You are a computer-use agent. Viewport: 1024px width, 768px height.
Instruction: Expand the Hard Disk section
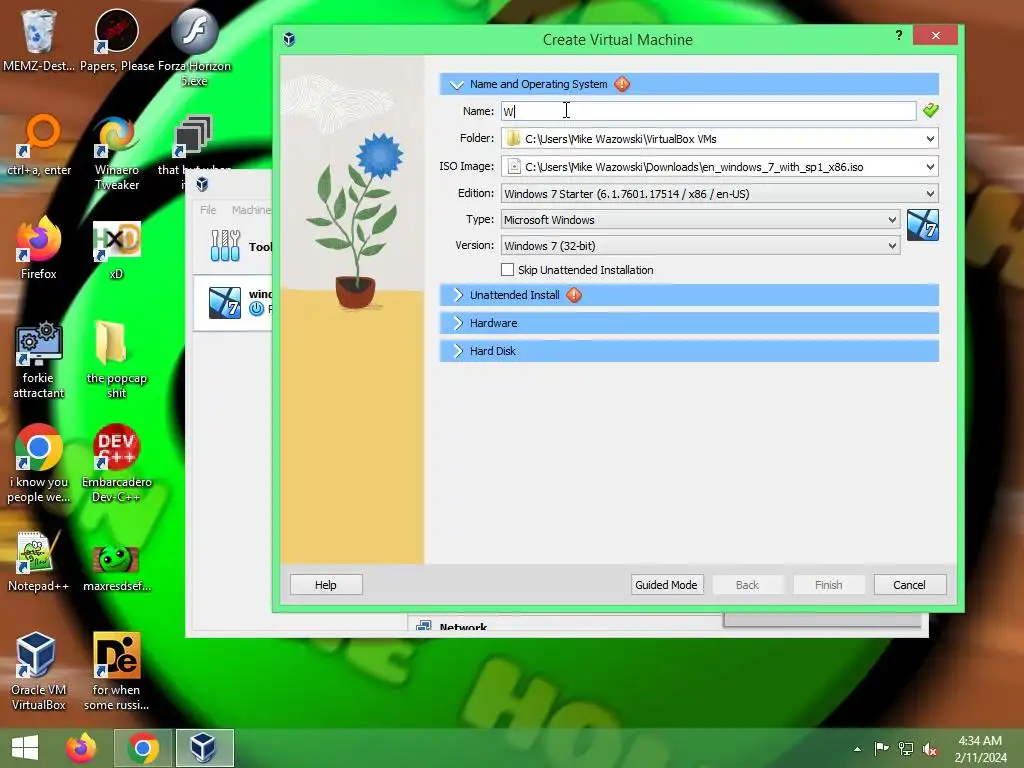click(x=458, y=351)
